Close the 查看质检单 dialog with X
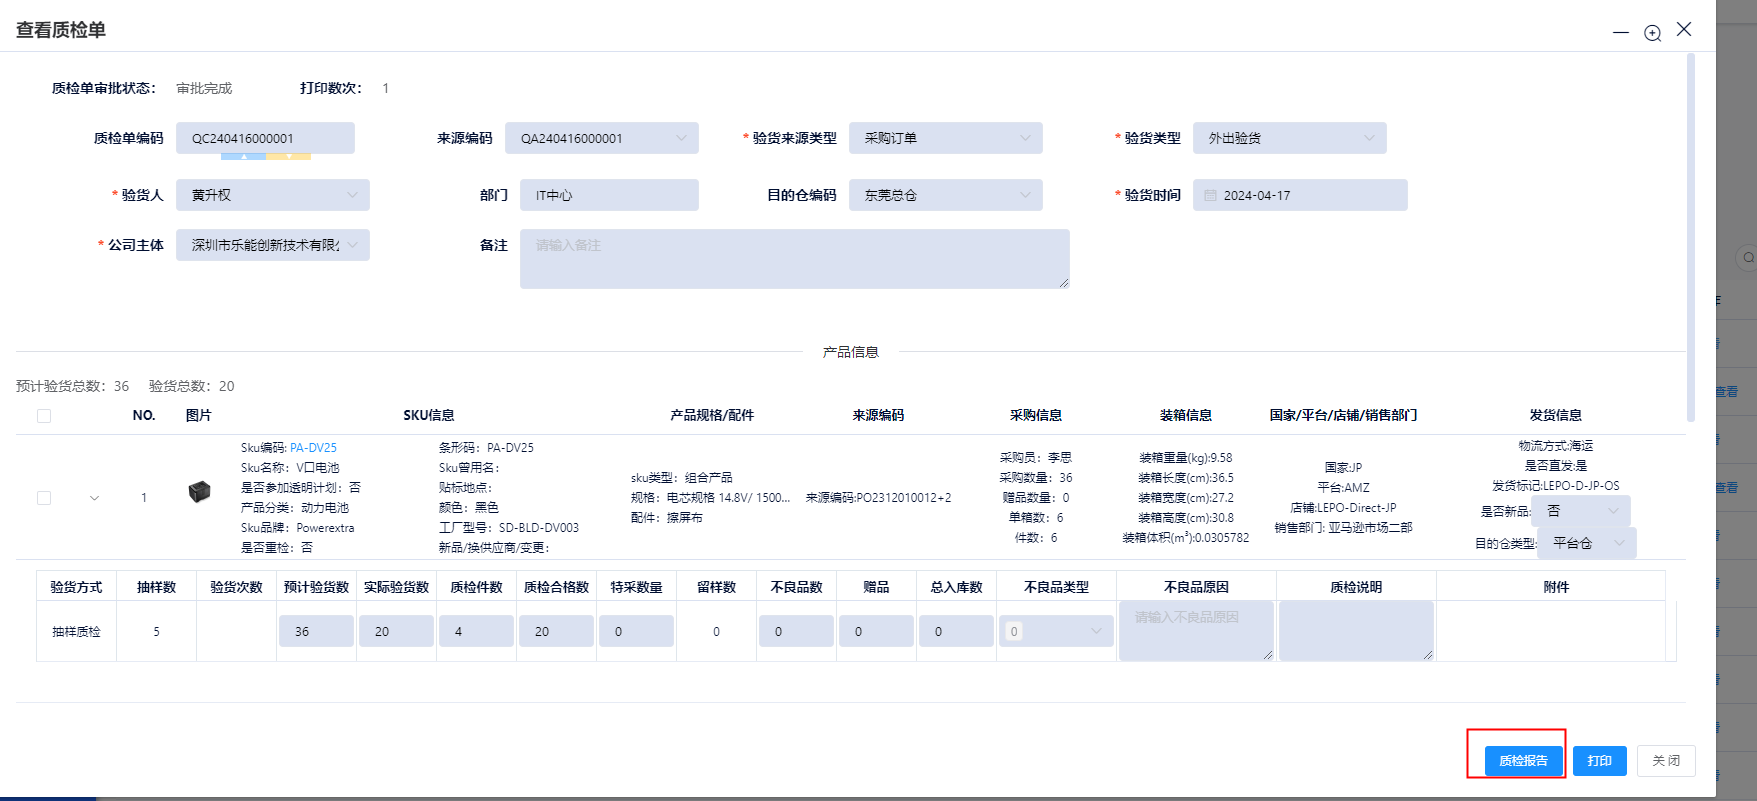This screenshot has height=801, width=1757. point(1684,30)
